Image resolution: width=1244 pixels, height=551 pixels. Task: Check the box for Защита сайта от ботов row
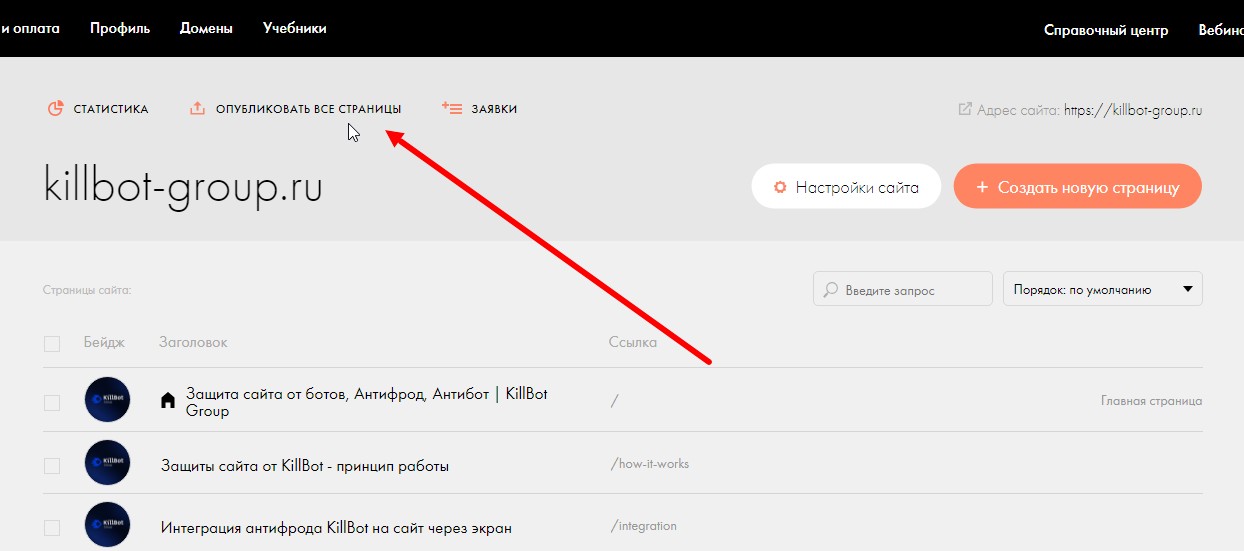52,403
